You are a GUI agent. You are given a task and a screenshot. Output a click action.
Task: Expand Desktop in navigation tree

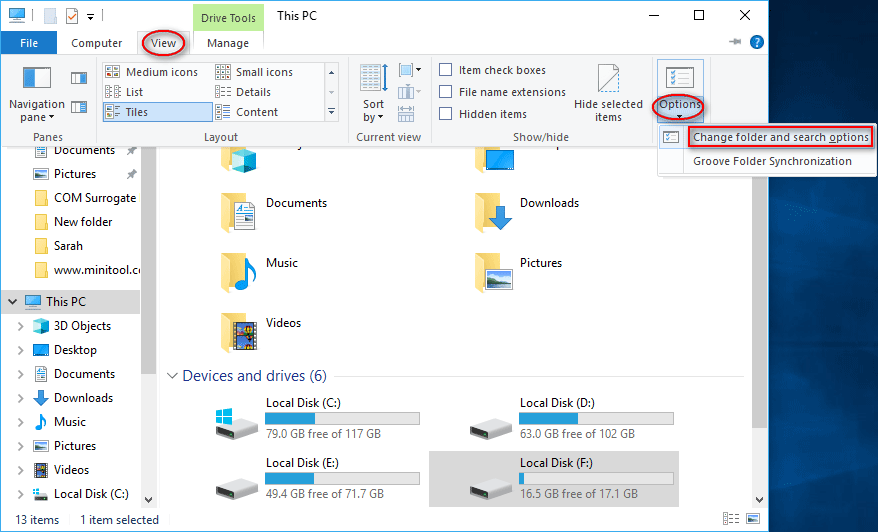pos(21,350)
